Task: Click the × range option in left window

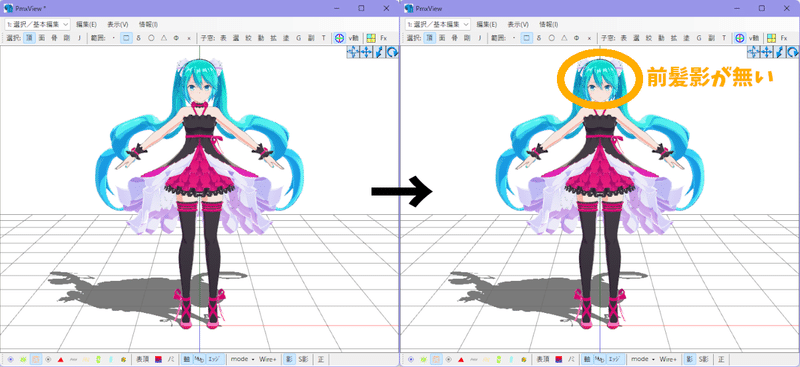Action: point(189,38)
